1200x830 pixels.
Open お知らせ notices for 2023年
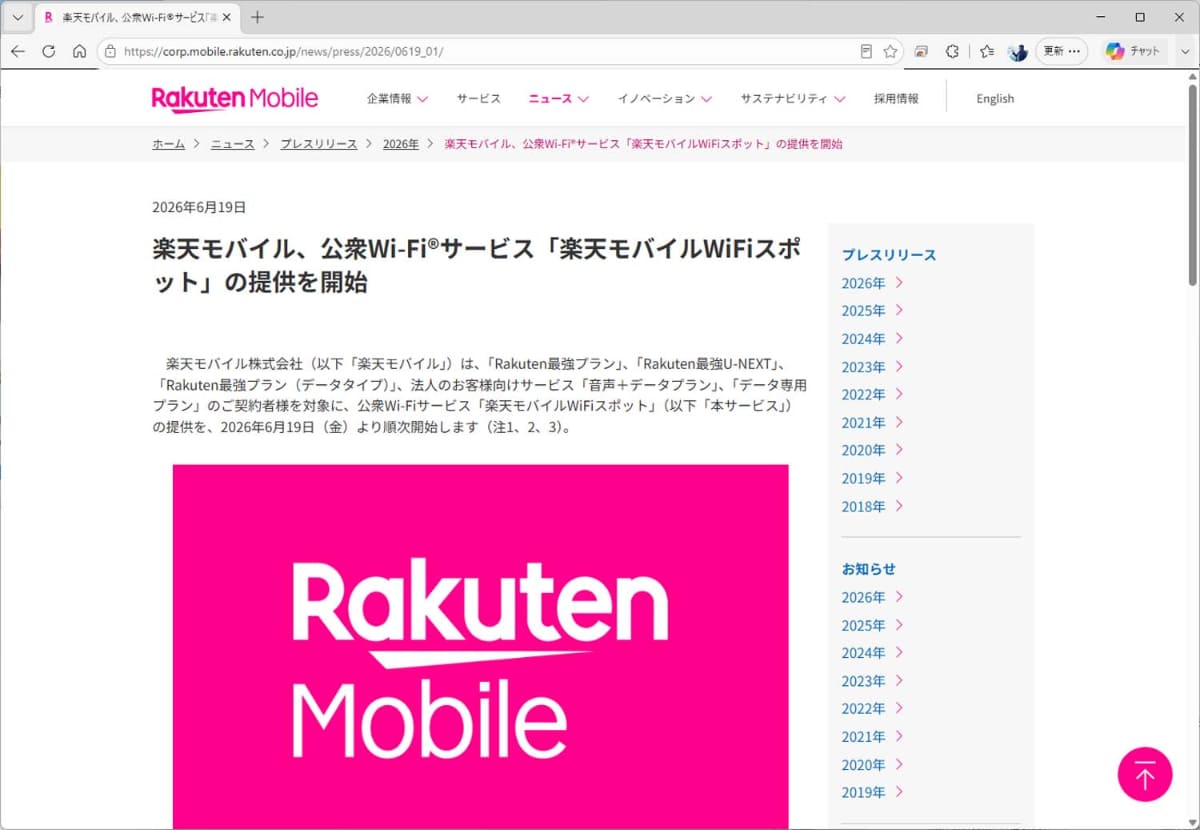(x=872, y=681)
